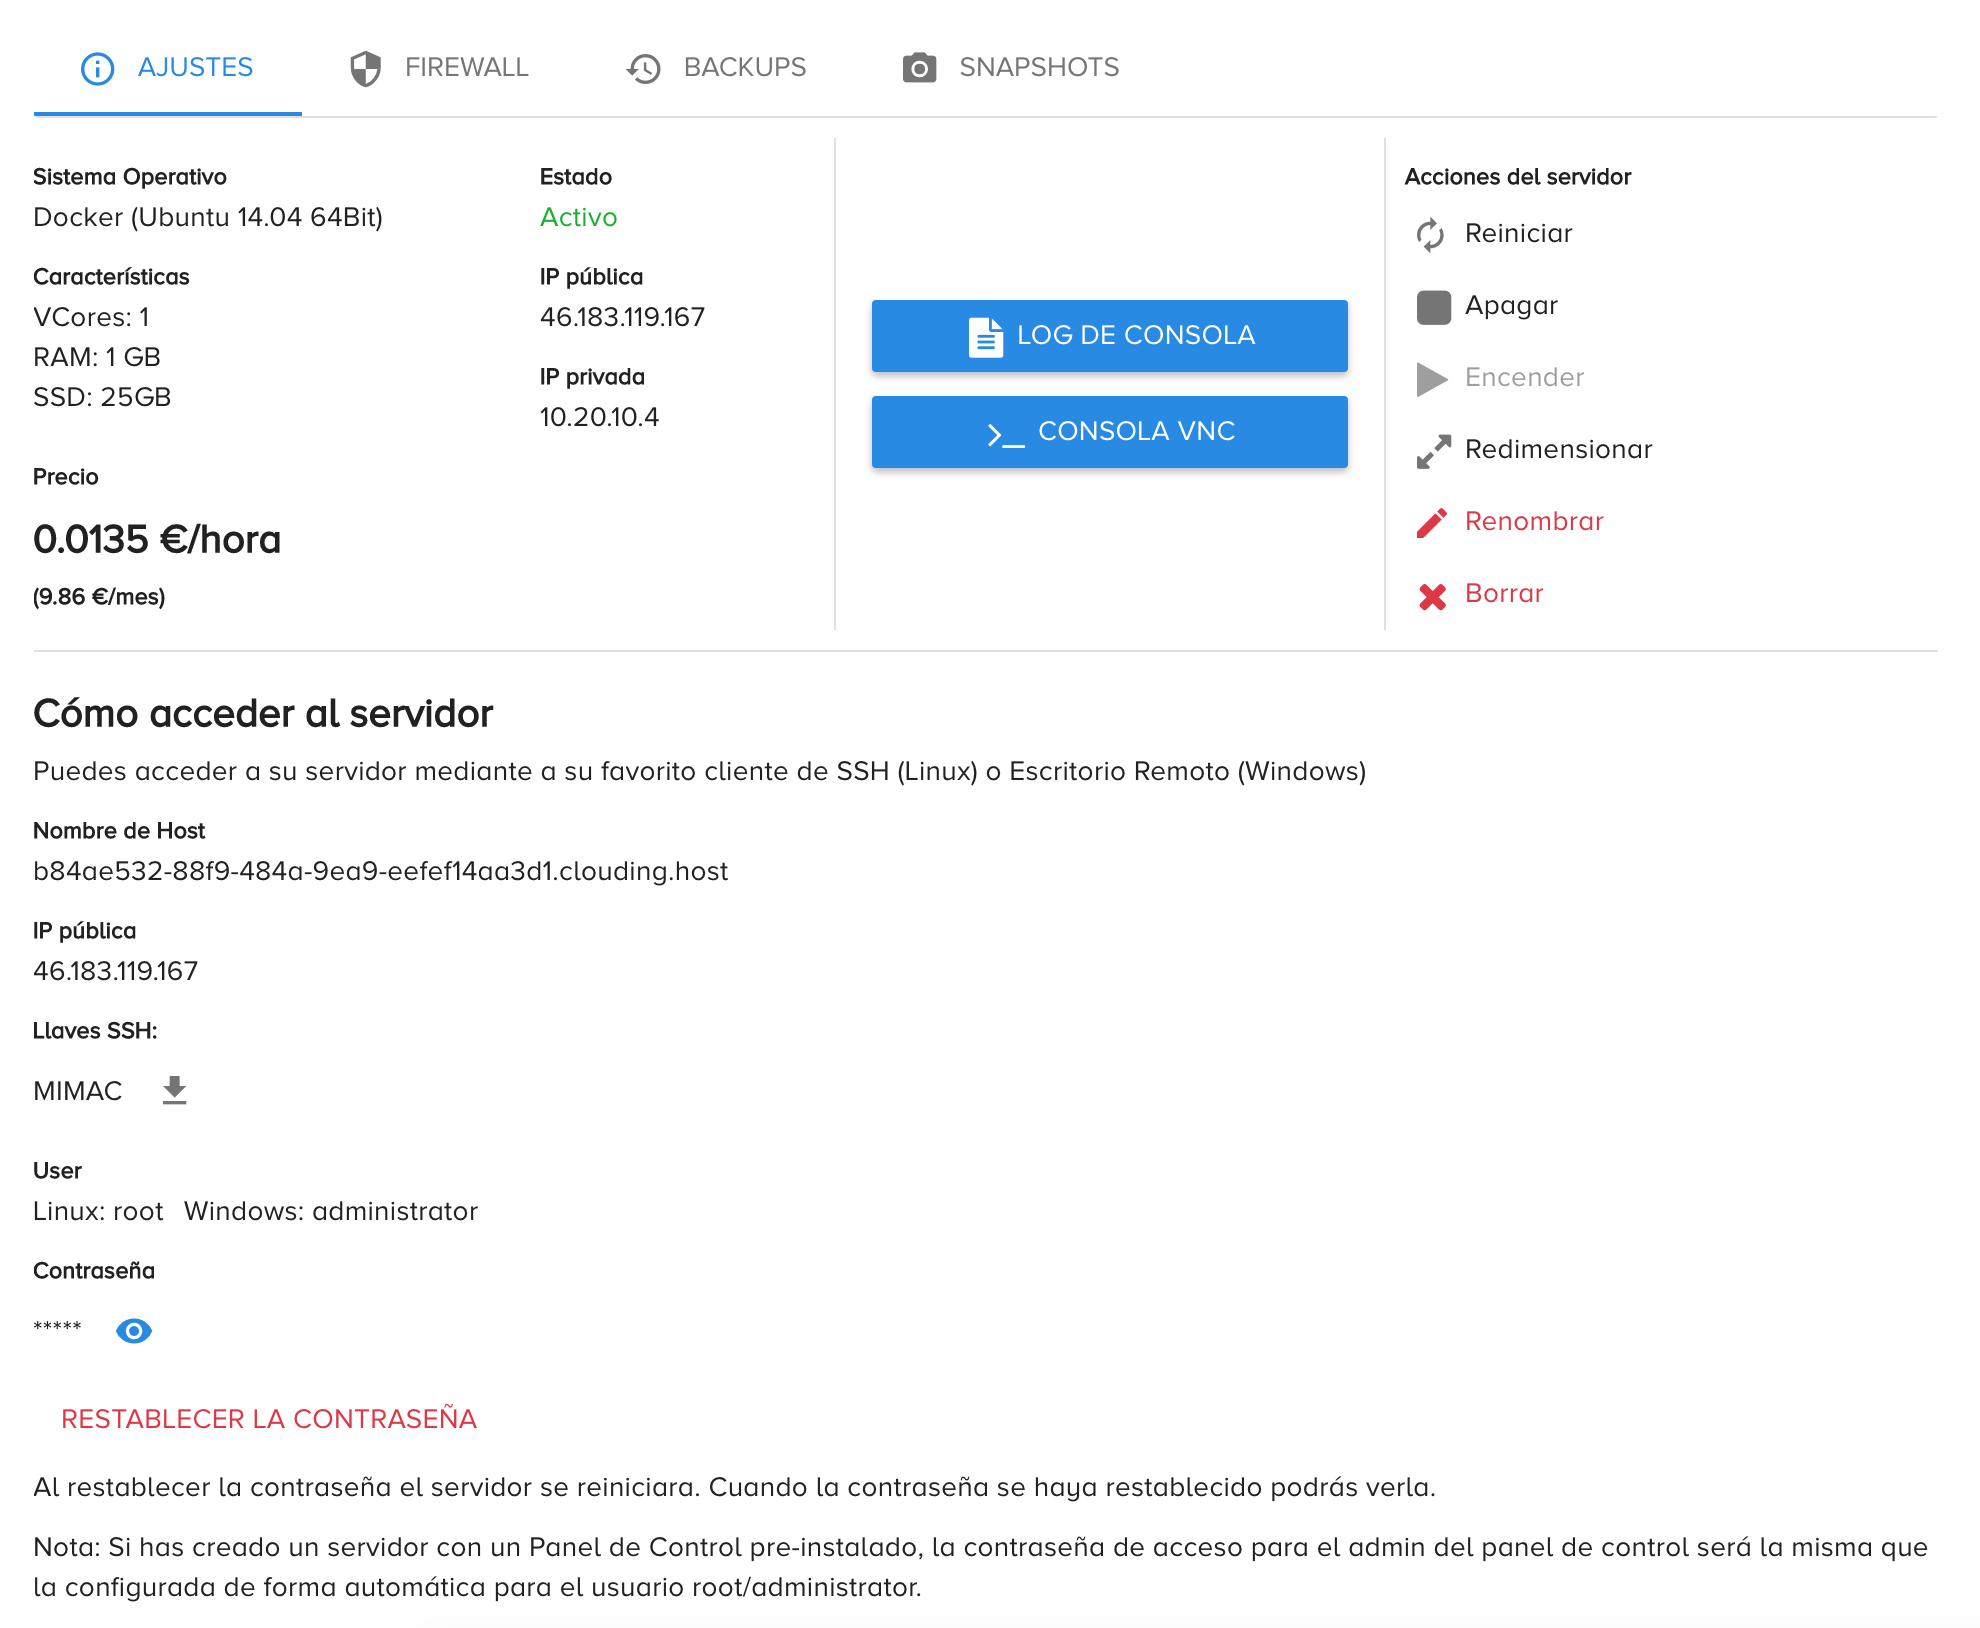Click the Ajustes info circle icon

[x=97, y=68]
